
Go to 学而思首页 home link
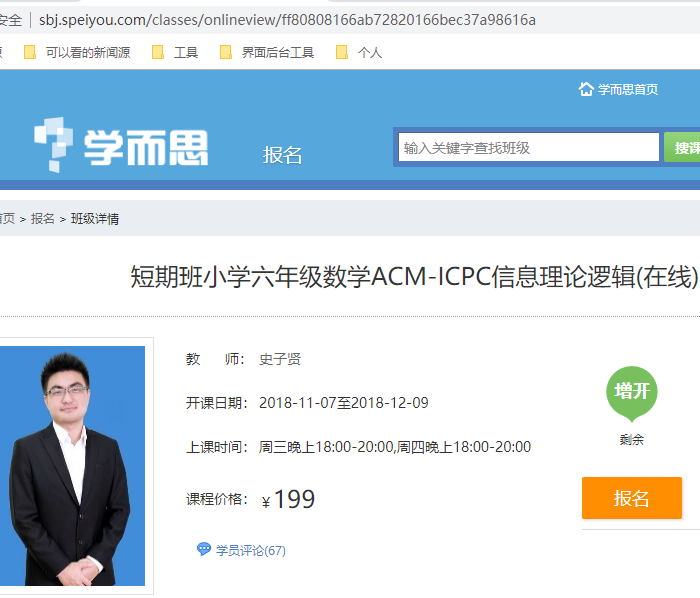pos(618,89)
